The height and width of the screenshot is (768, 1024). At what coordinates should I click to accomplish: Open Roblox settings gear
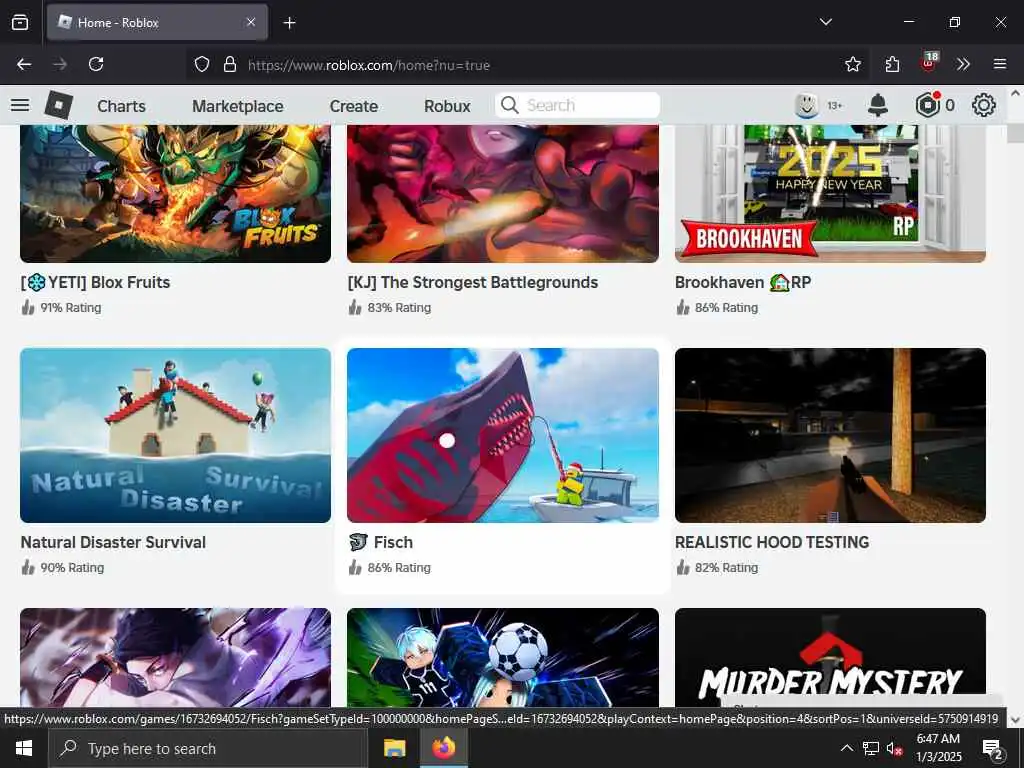pos(984,105)
